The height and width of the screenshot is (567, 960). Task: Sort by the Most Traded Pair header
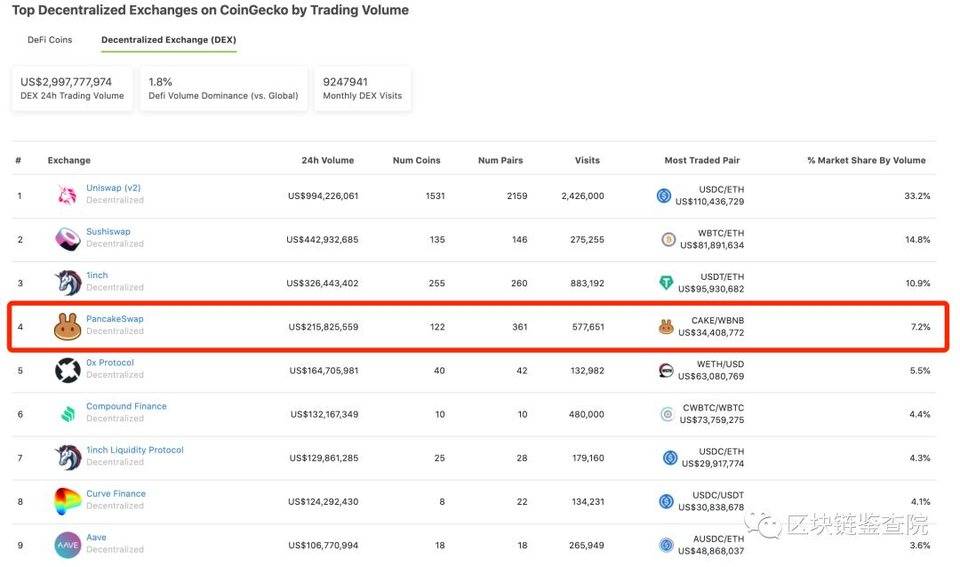(702, 160)
